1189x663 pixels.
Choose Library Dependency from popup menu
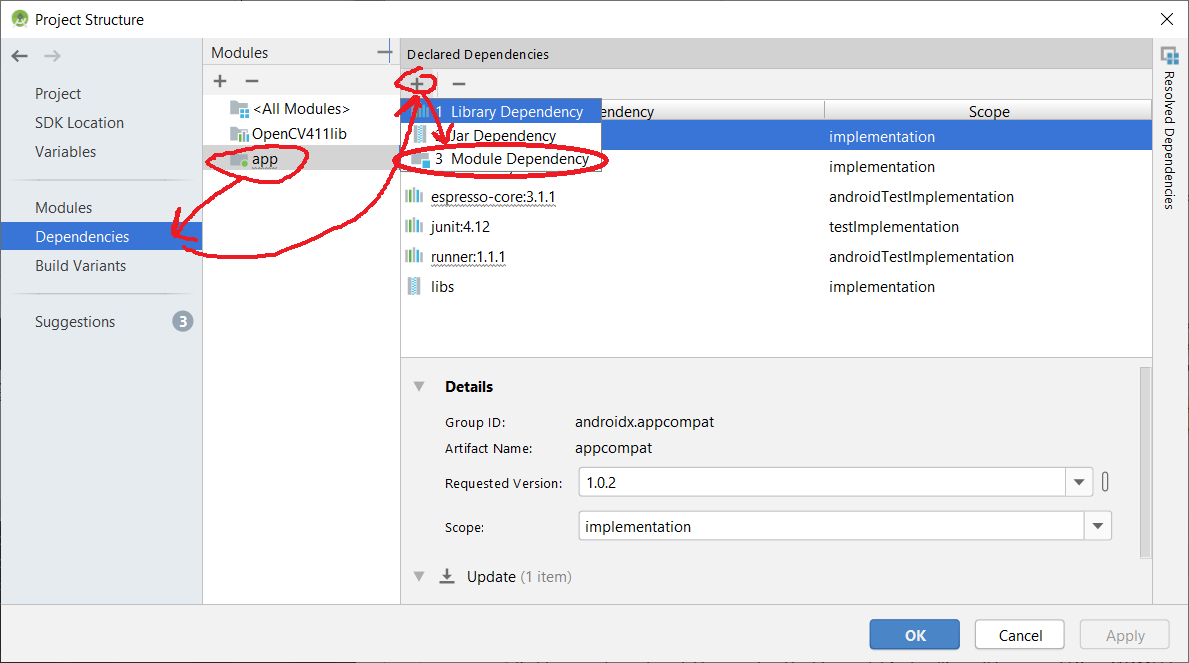coord(510,112)
